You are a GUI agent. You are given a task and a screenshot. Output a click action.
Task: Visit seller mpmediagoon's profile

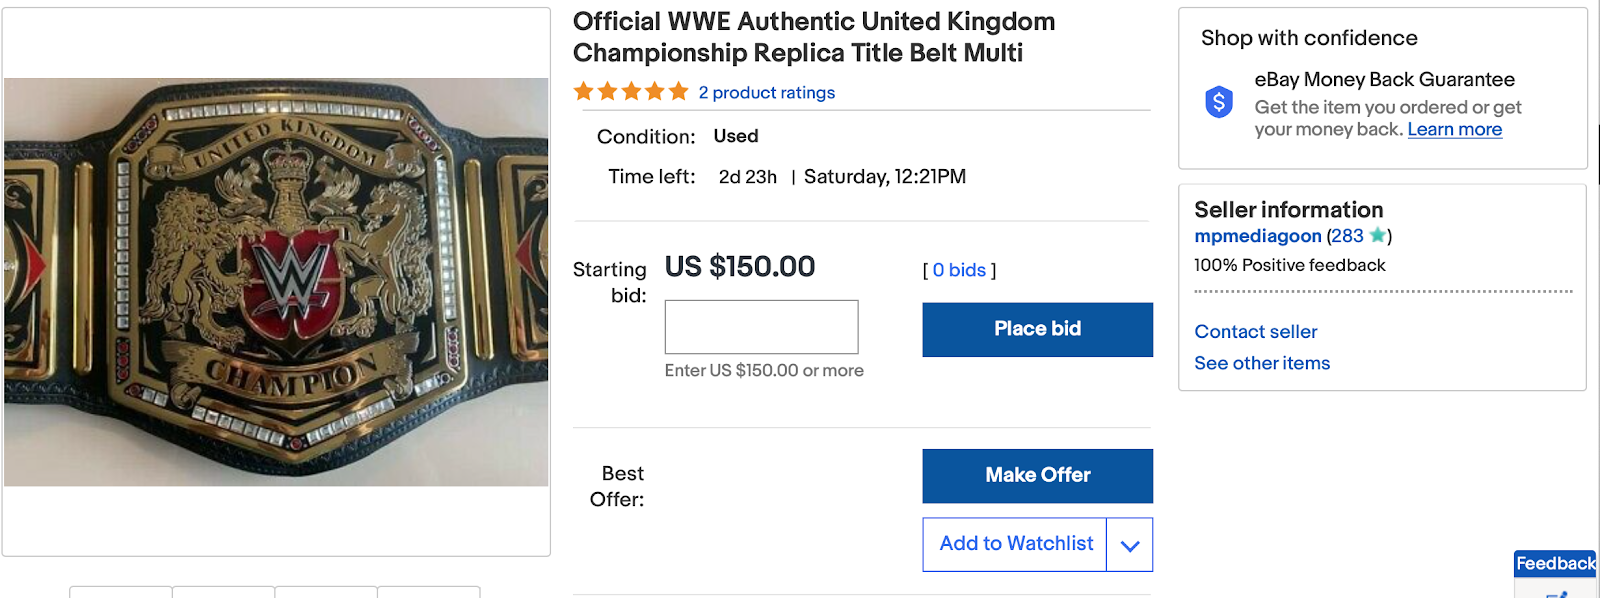click(1257, 236)
